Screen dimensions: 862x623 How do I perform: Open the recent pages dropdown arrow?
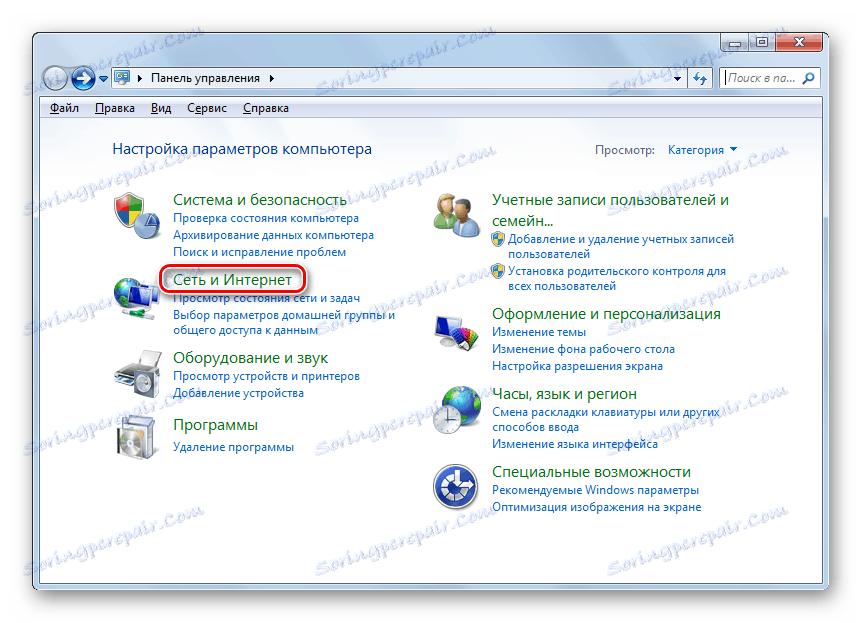[103, 79]
